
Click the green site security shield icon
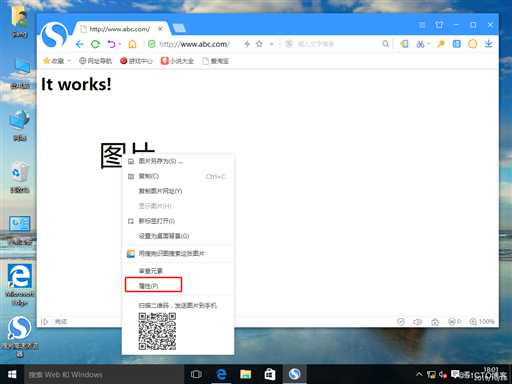152,44
